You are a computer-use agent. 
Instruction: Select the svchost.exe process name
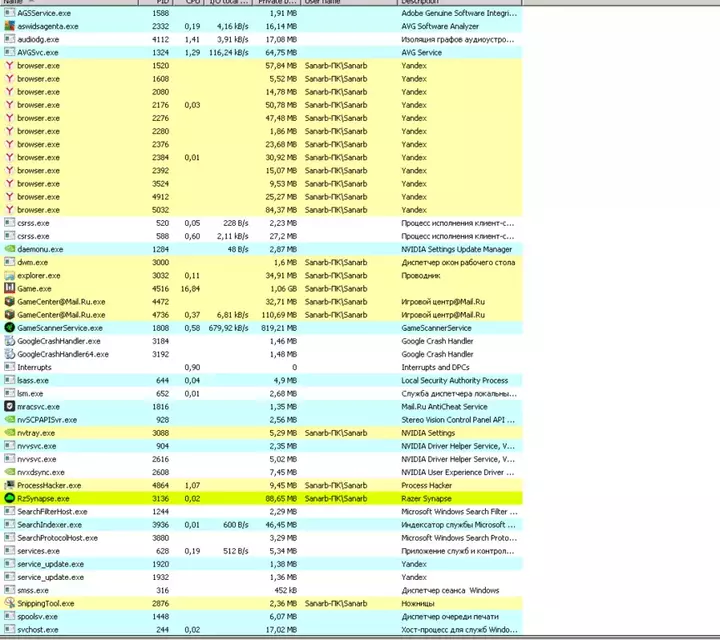tap(38, 629)
